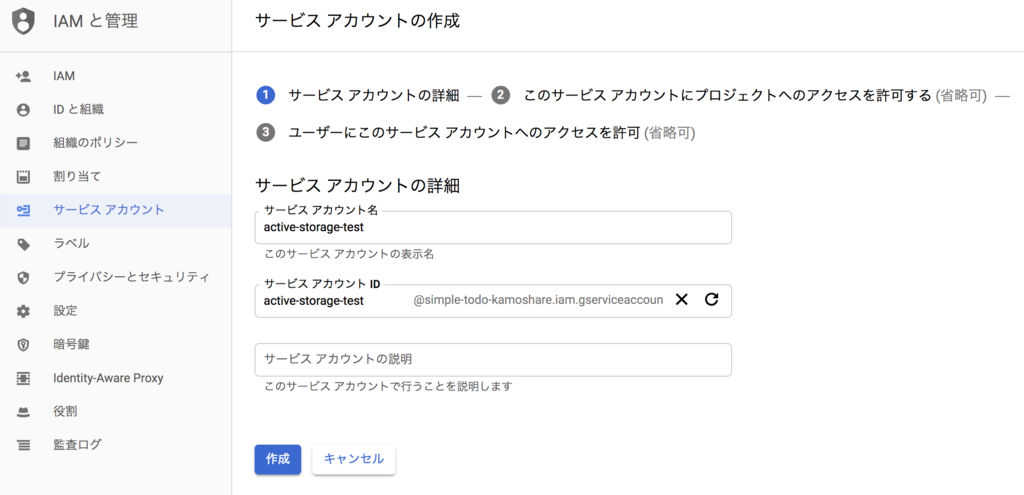
Task: Regenerate service account ID with refresh icon
Action: click(x=712, y=300)
